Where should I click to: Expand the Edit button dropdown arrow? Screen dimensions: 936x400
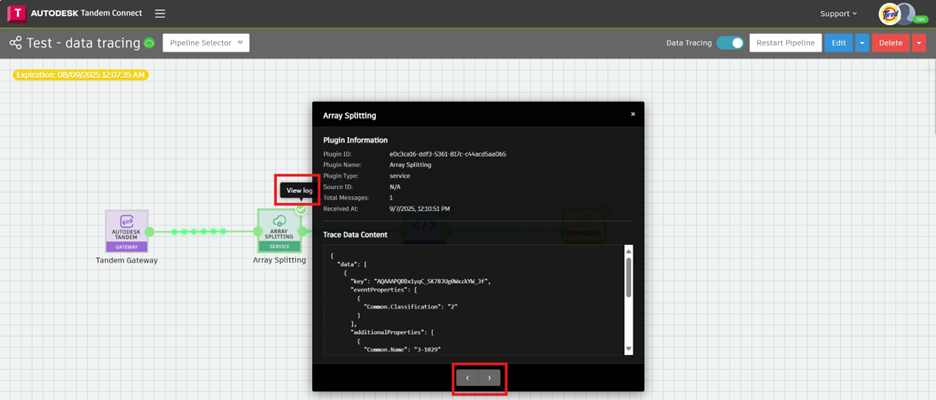tap(862, 43)
